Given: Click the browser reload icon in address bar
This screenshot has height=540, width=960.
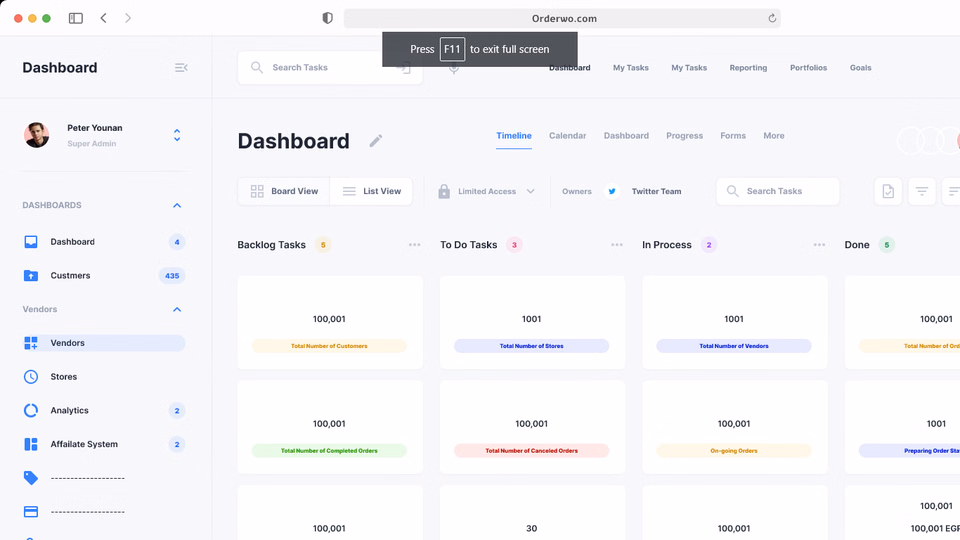Looking at the screenshot, I should [772, 18].
